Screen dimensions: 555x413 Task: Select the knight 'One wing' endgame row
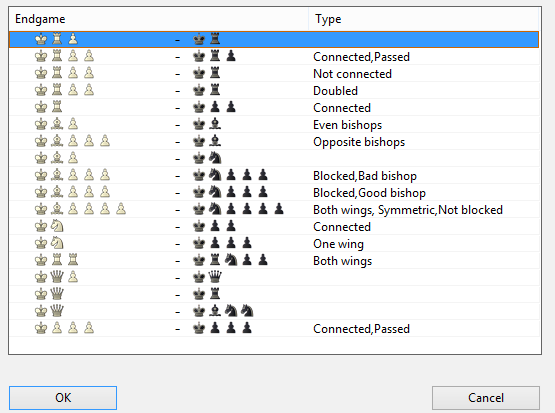click(274, 243)
